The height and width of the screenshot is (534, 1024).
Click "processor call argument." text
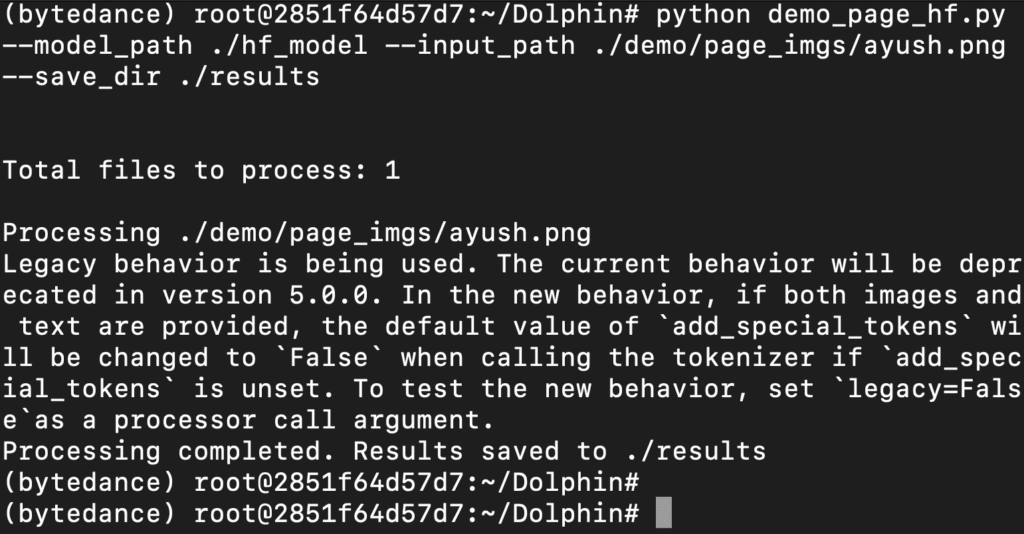304,420
